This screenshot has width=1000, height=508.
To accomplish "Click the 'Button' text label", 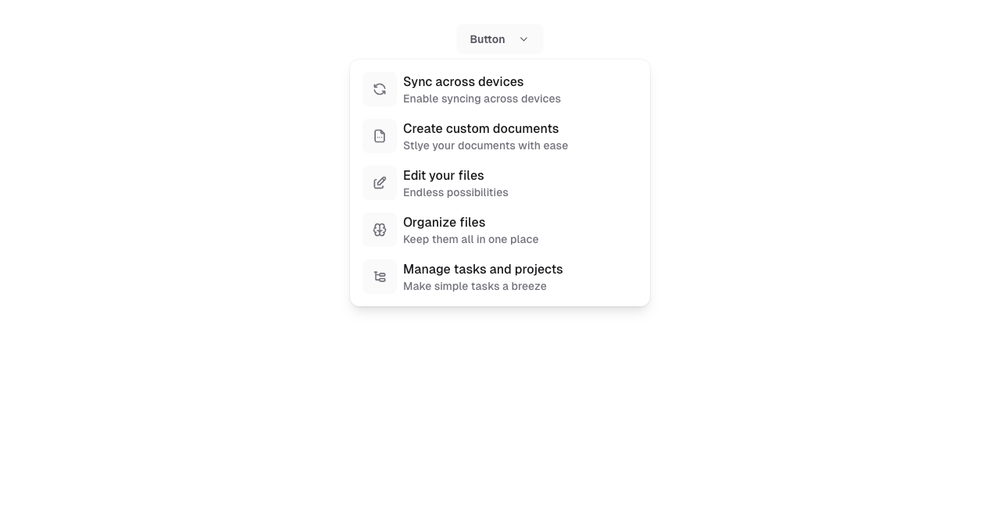I will pyautogui.click(x=487, y=40).
